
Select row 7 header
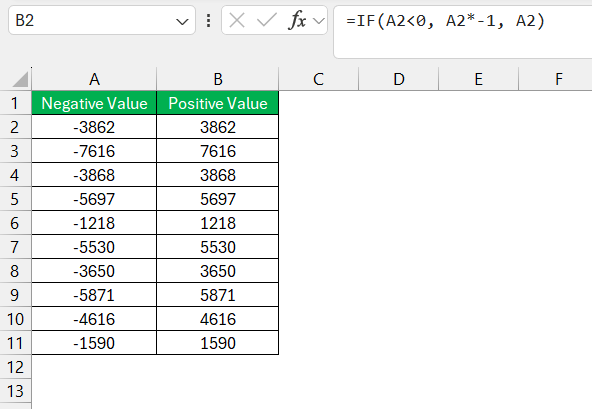(15, 247)
